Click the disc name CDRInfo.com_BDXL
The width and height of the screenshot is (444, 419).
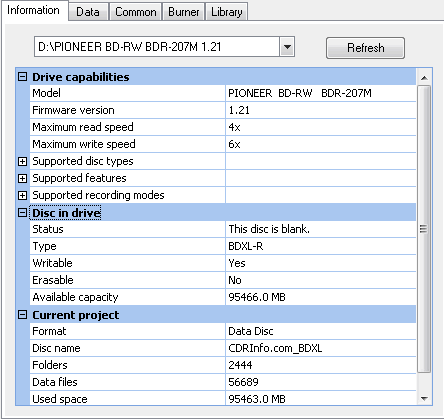275,348
